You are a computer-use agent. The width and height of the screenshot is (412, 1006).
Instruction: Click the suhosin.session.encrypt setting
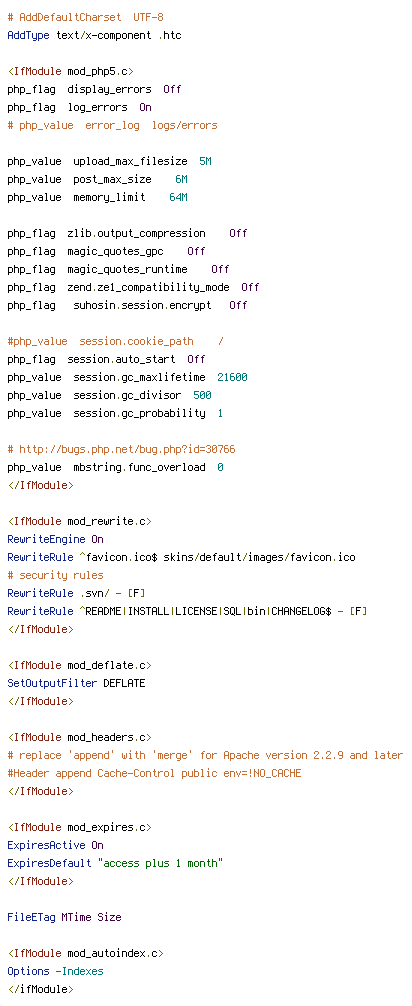point(142,305)
